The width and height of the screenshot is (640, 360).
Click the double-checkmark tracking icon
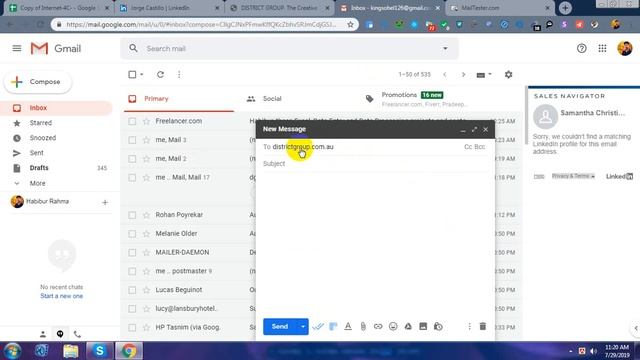point(318,327)
